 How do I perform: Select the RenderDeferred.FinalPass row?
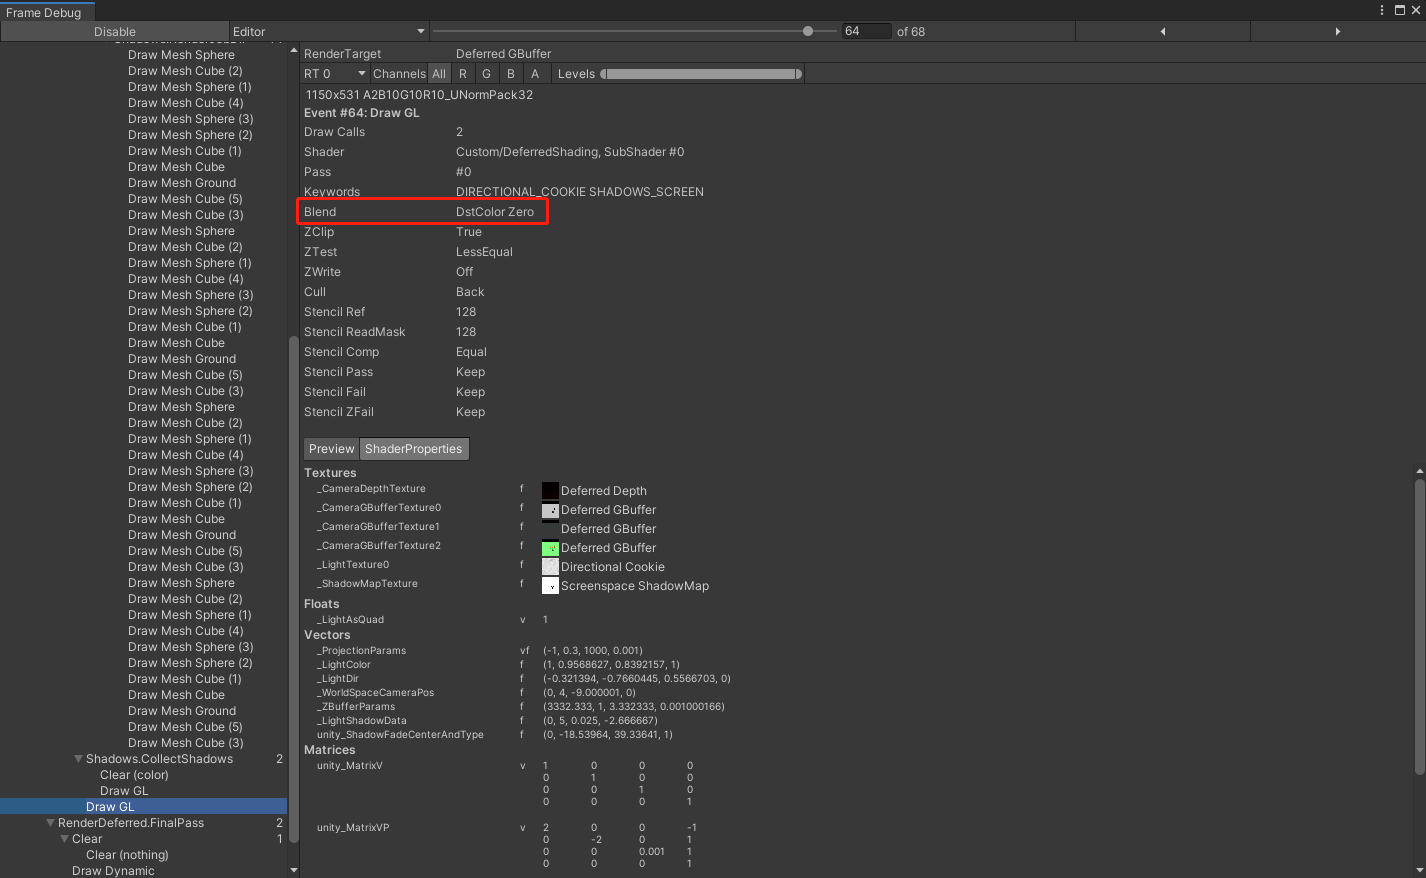[143, 823]
